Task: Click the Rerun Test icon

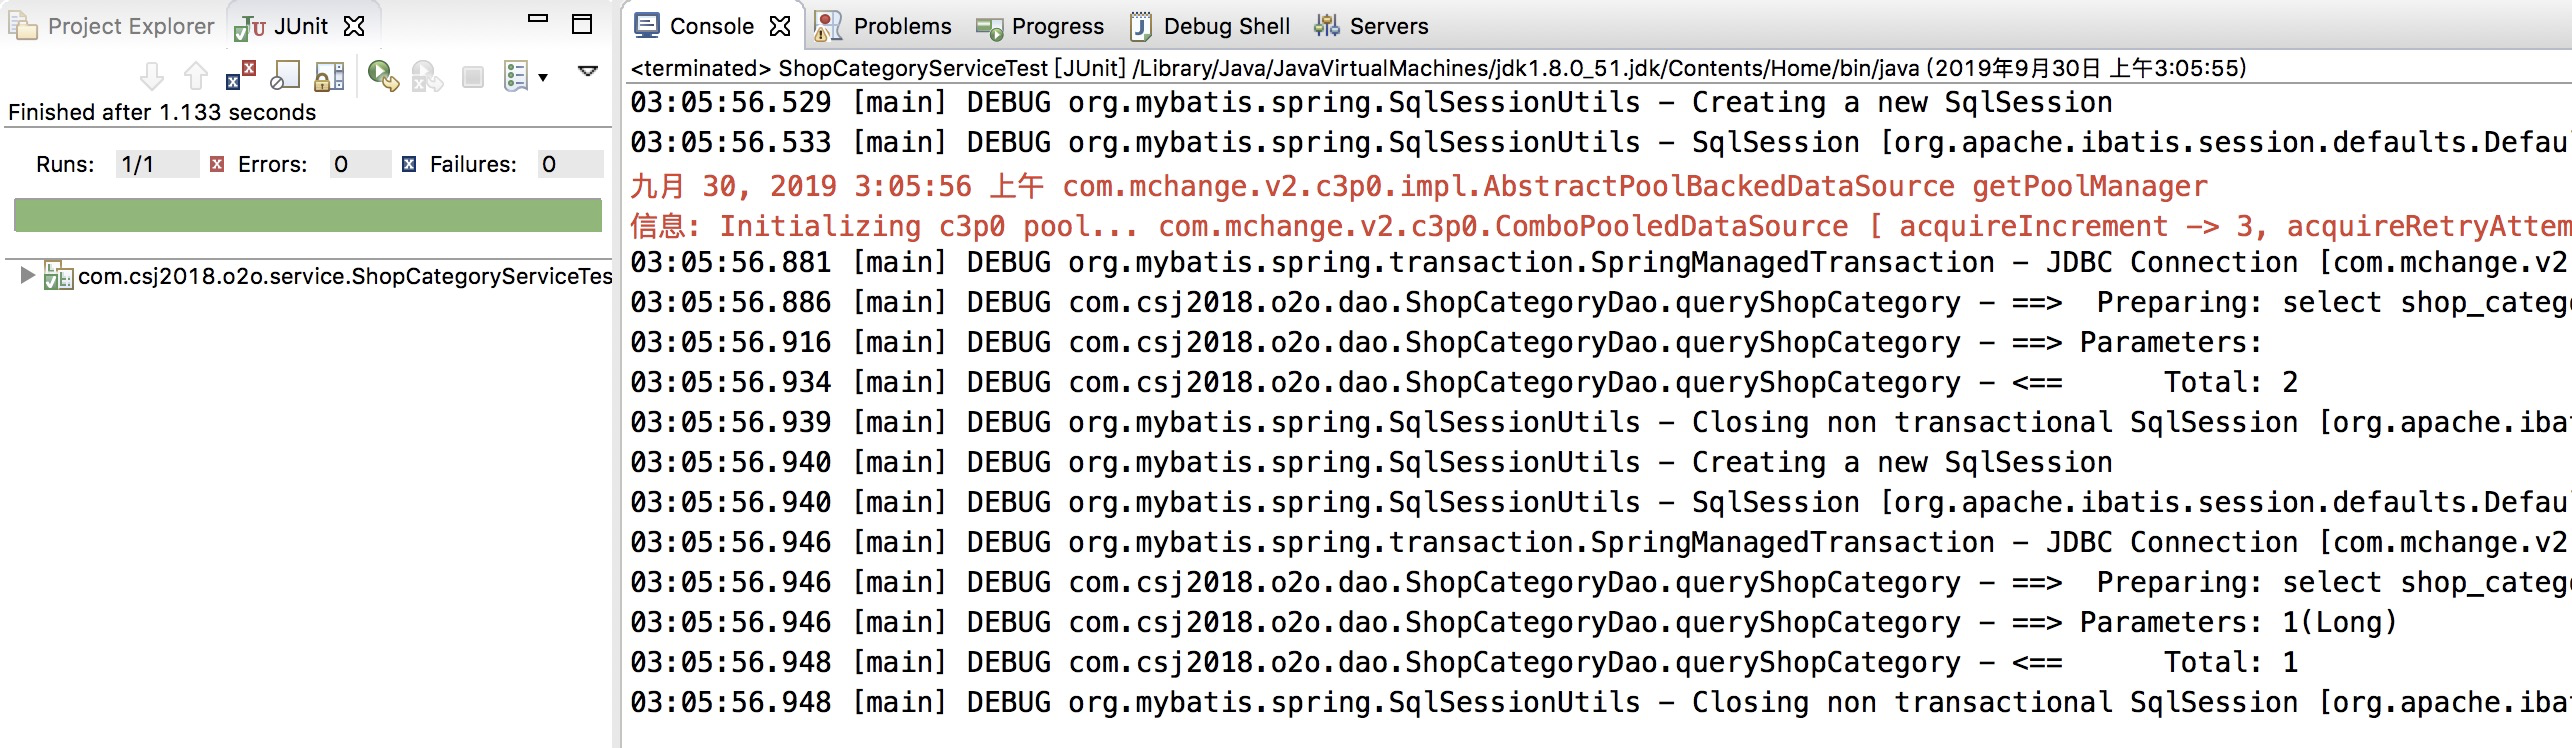Action: click(x=383, y=76)
